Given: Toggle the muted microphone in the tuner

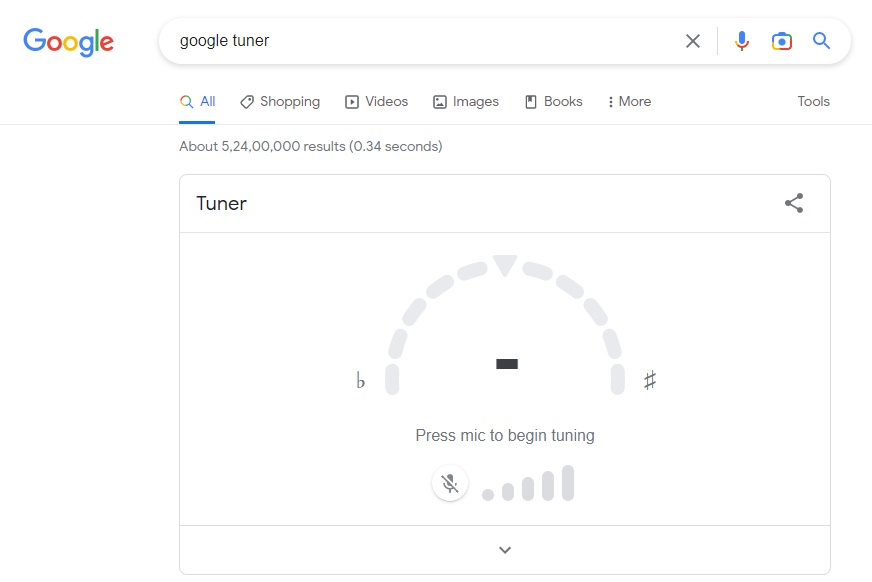Looking at the screenshot, I should tap(450, 482).
